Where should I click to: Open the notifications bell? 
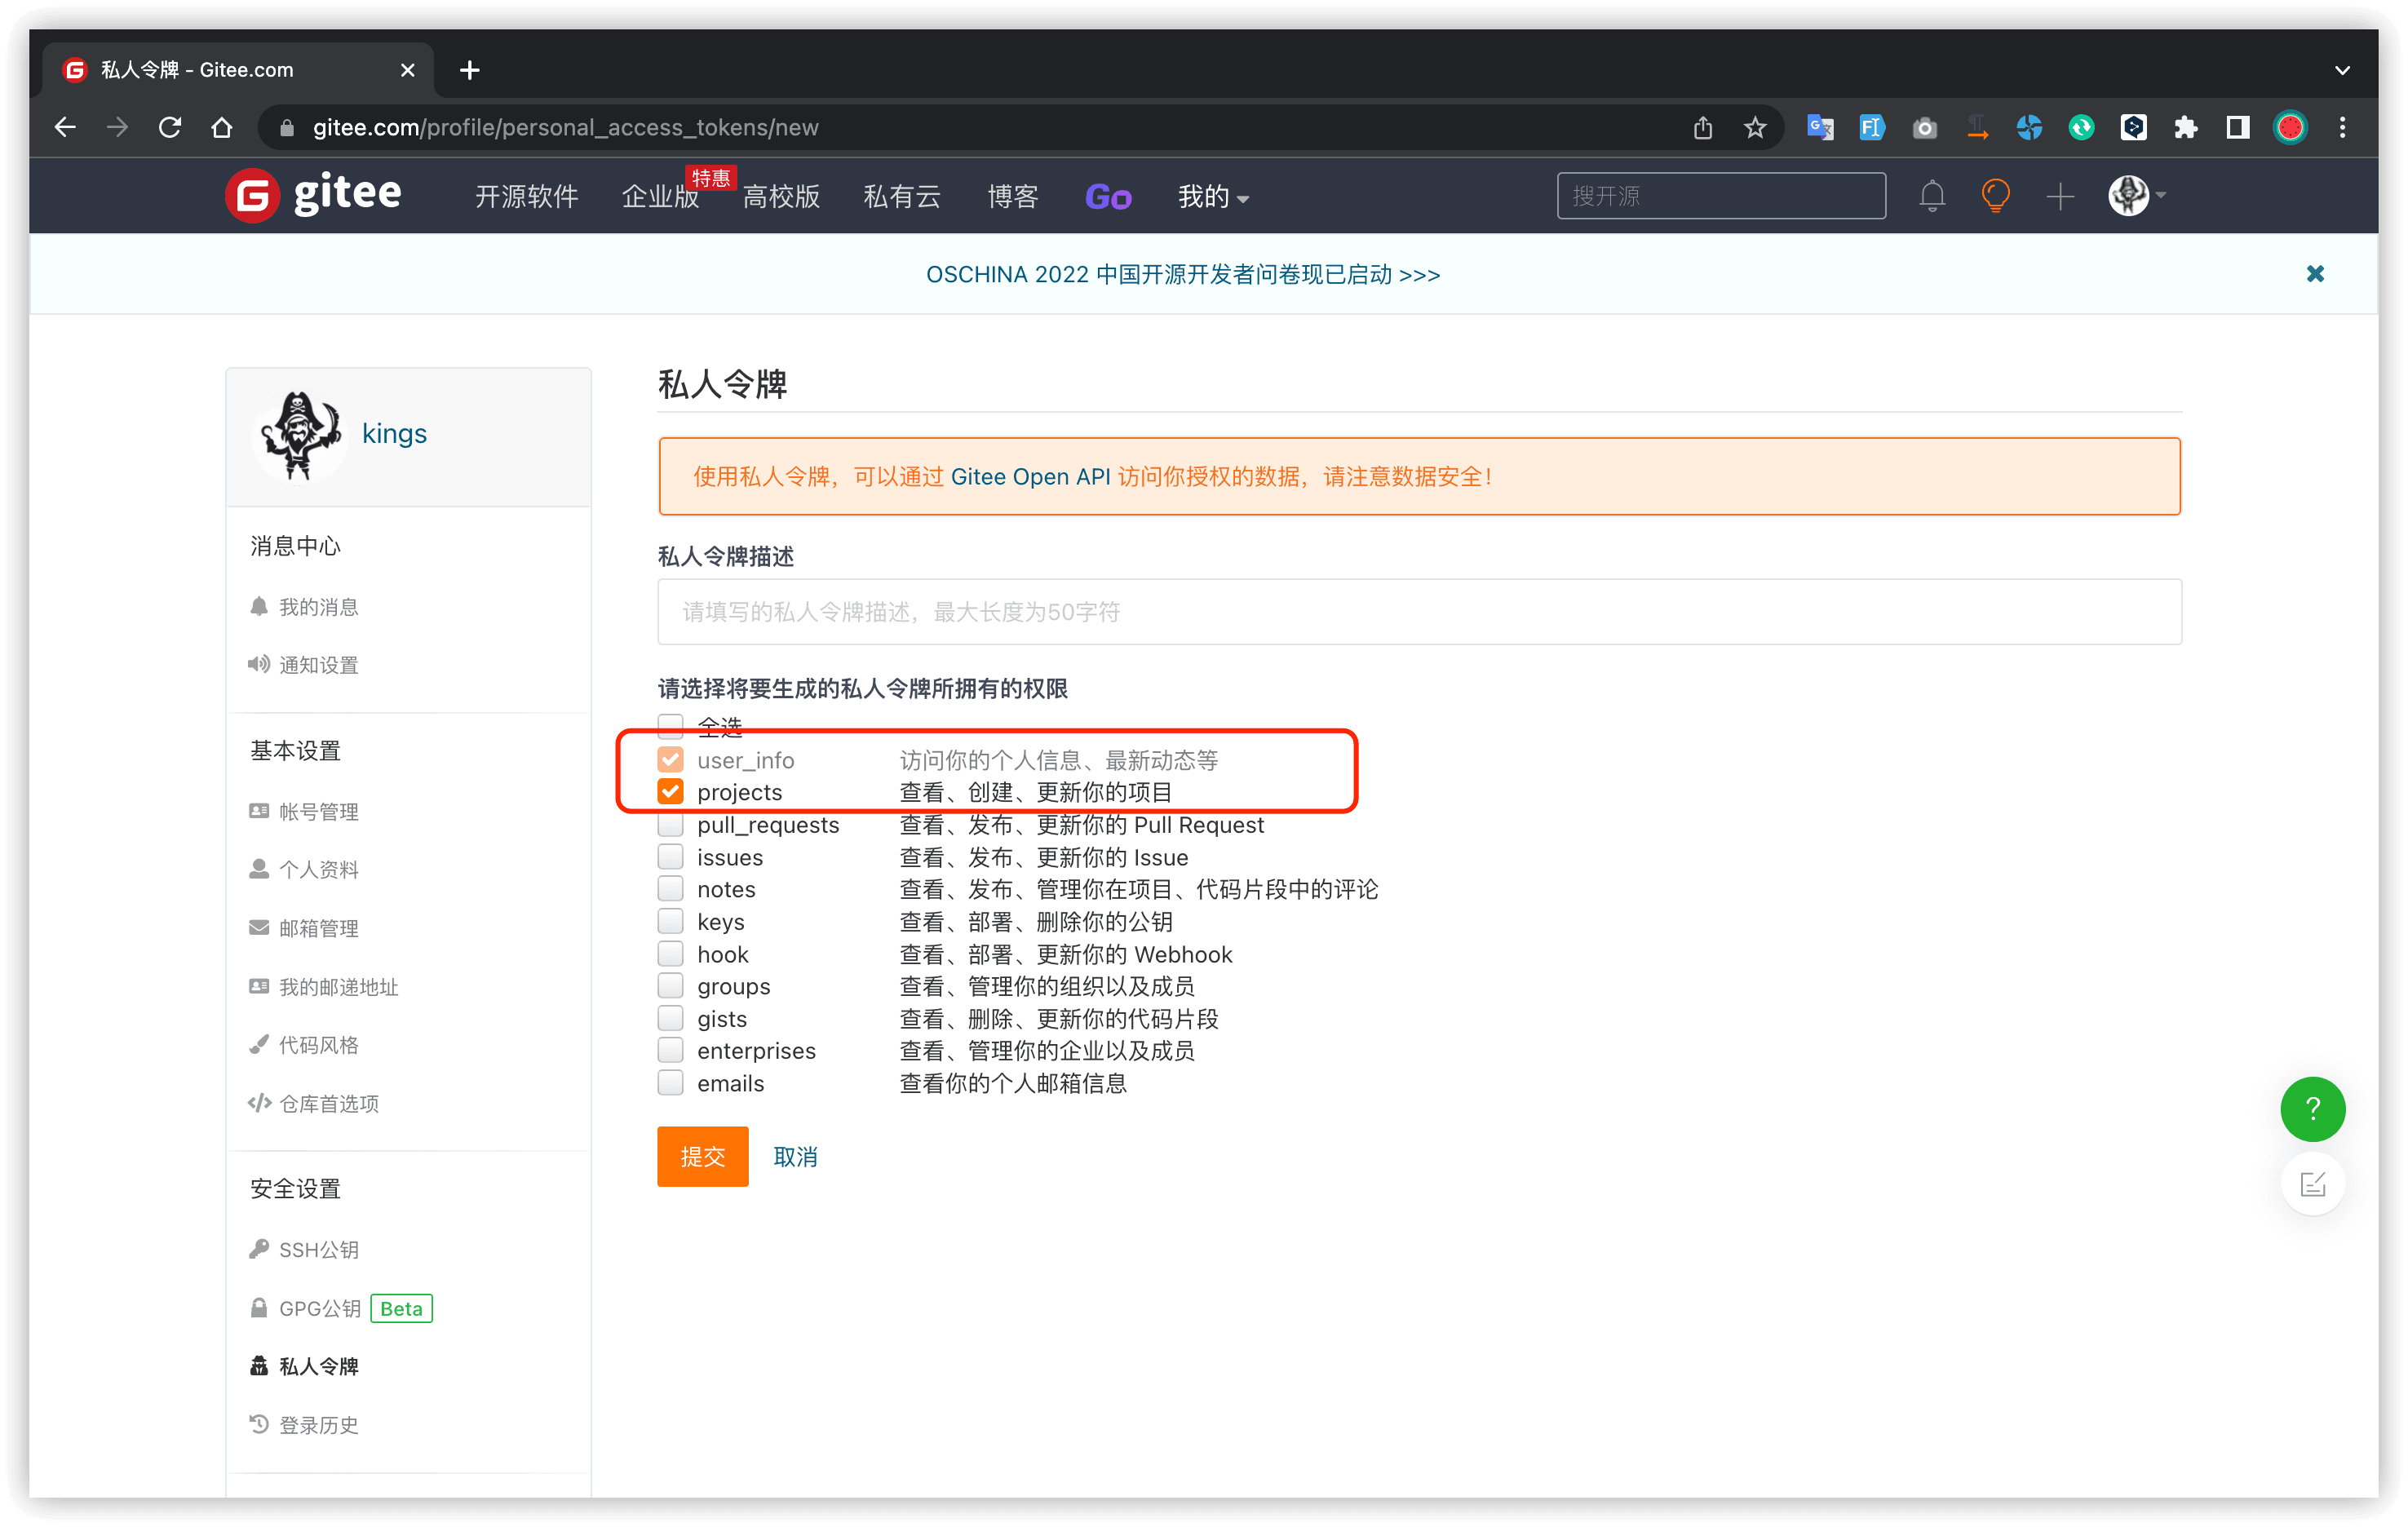pos(1930,196)
